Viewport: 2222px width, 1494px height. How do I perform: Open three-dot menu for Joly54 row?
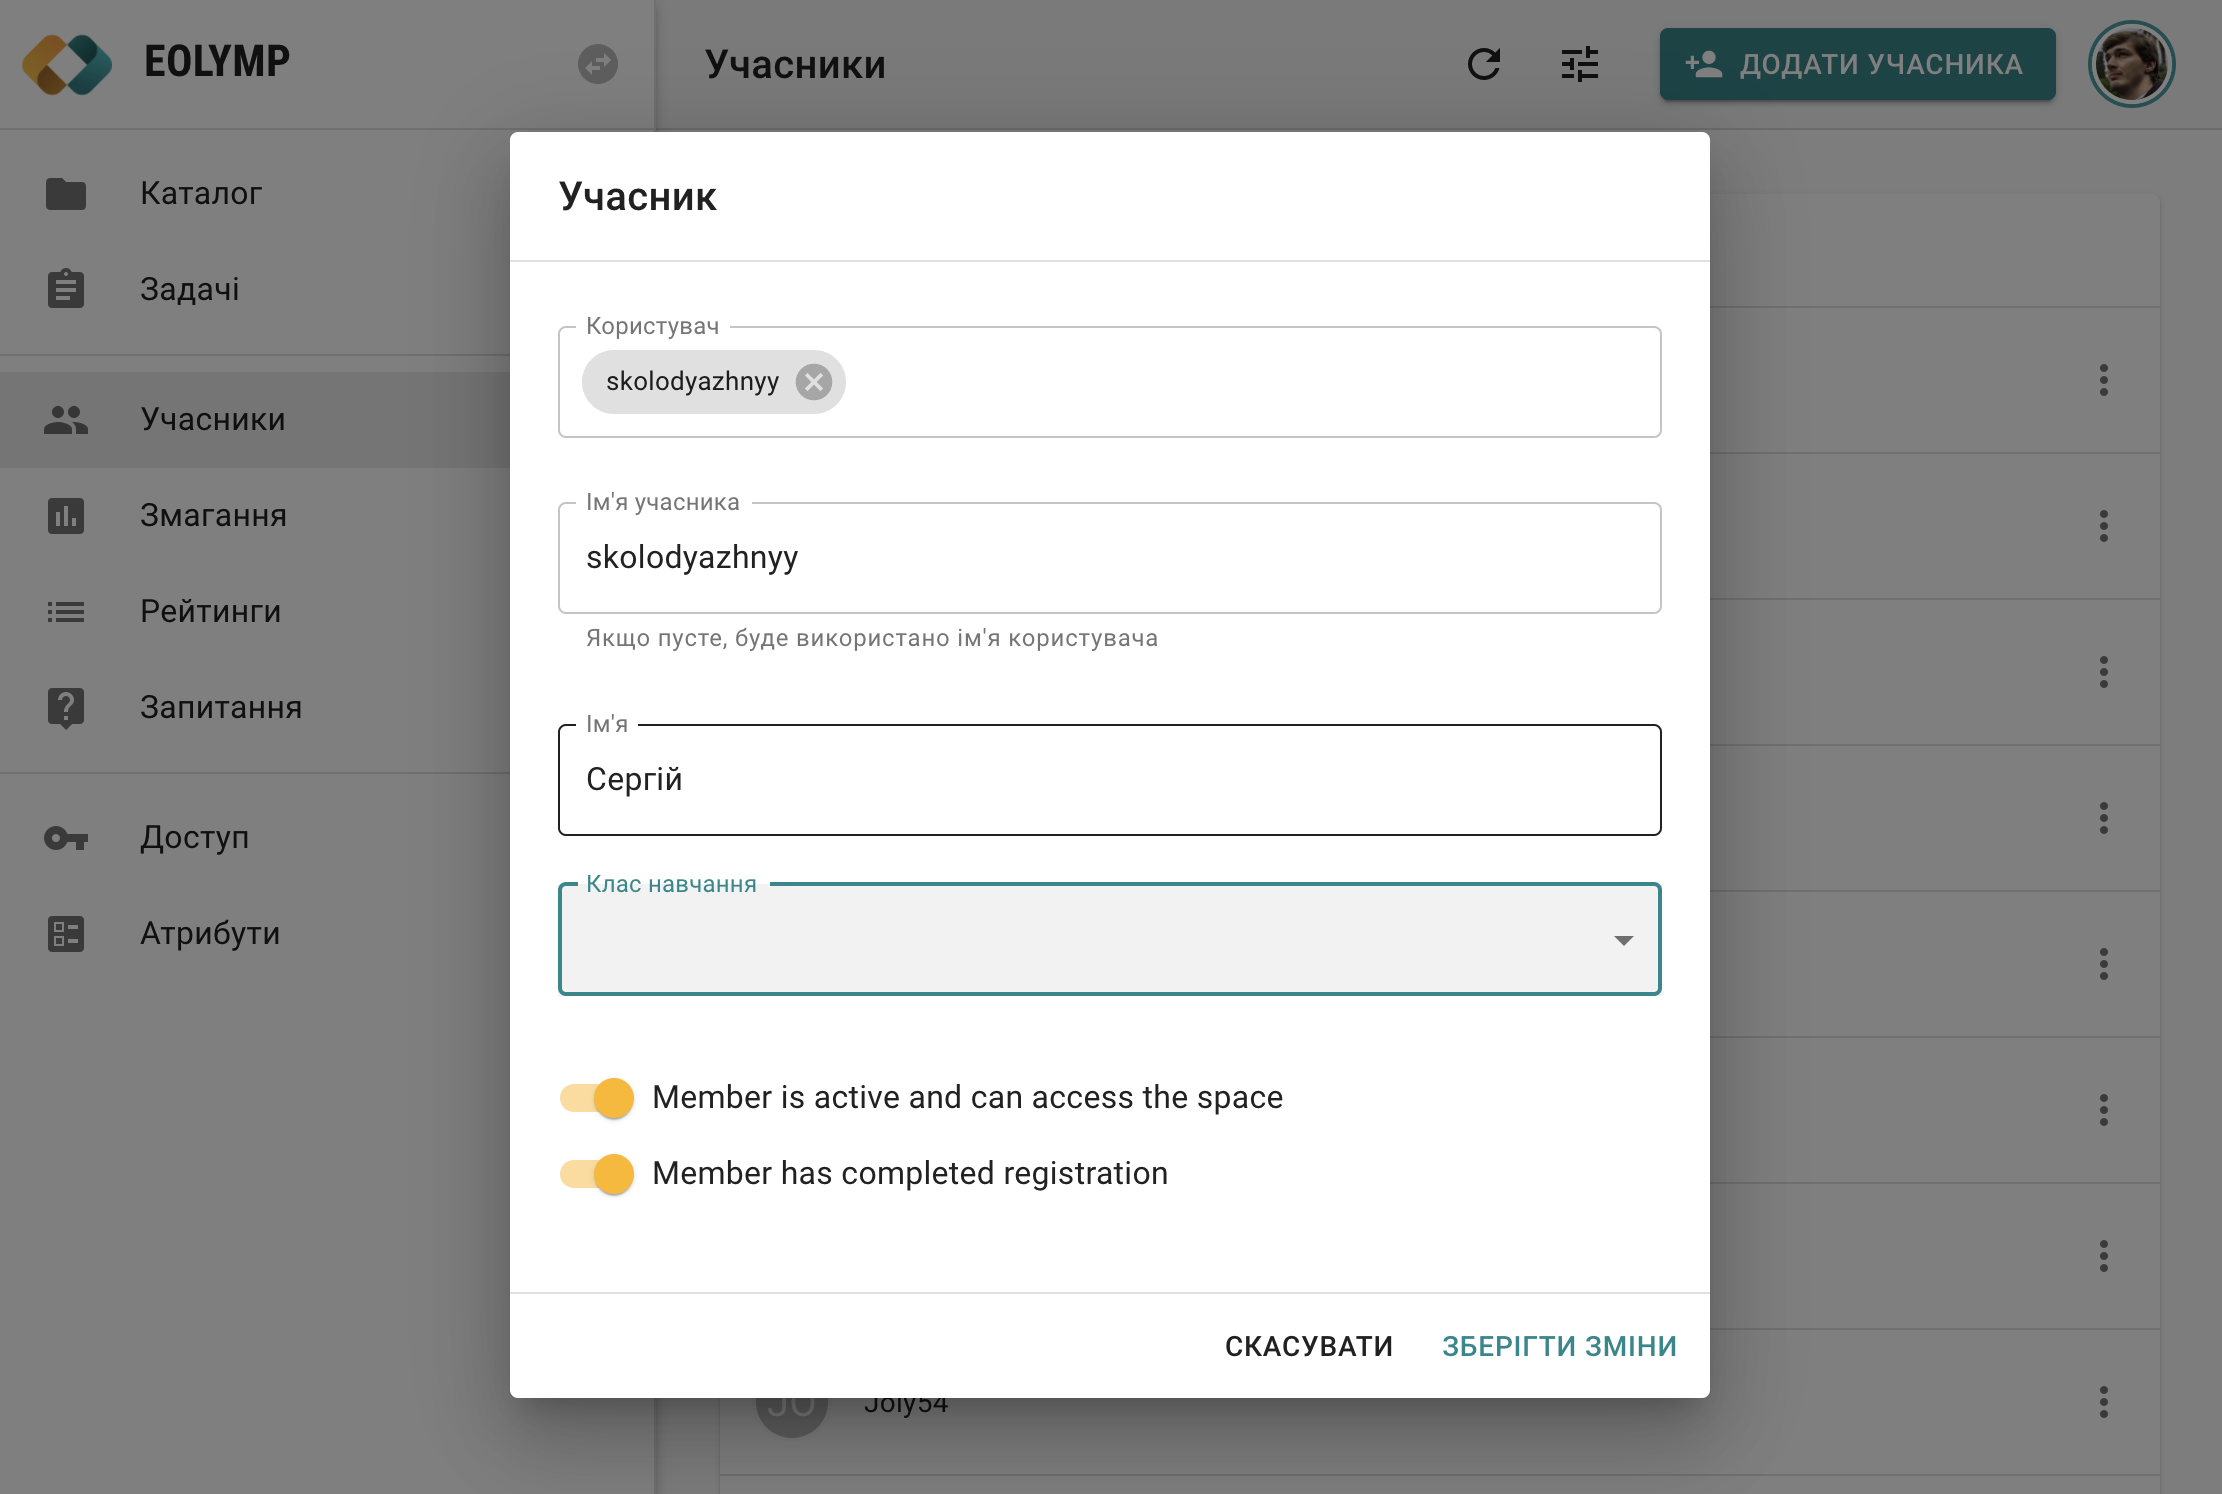tap(2103, 1402)
